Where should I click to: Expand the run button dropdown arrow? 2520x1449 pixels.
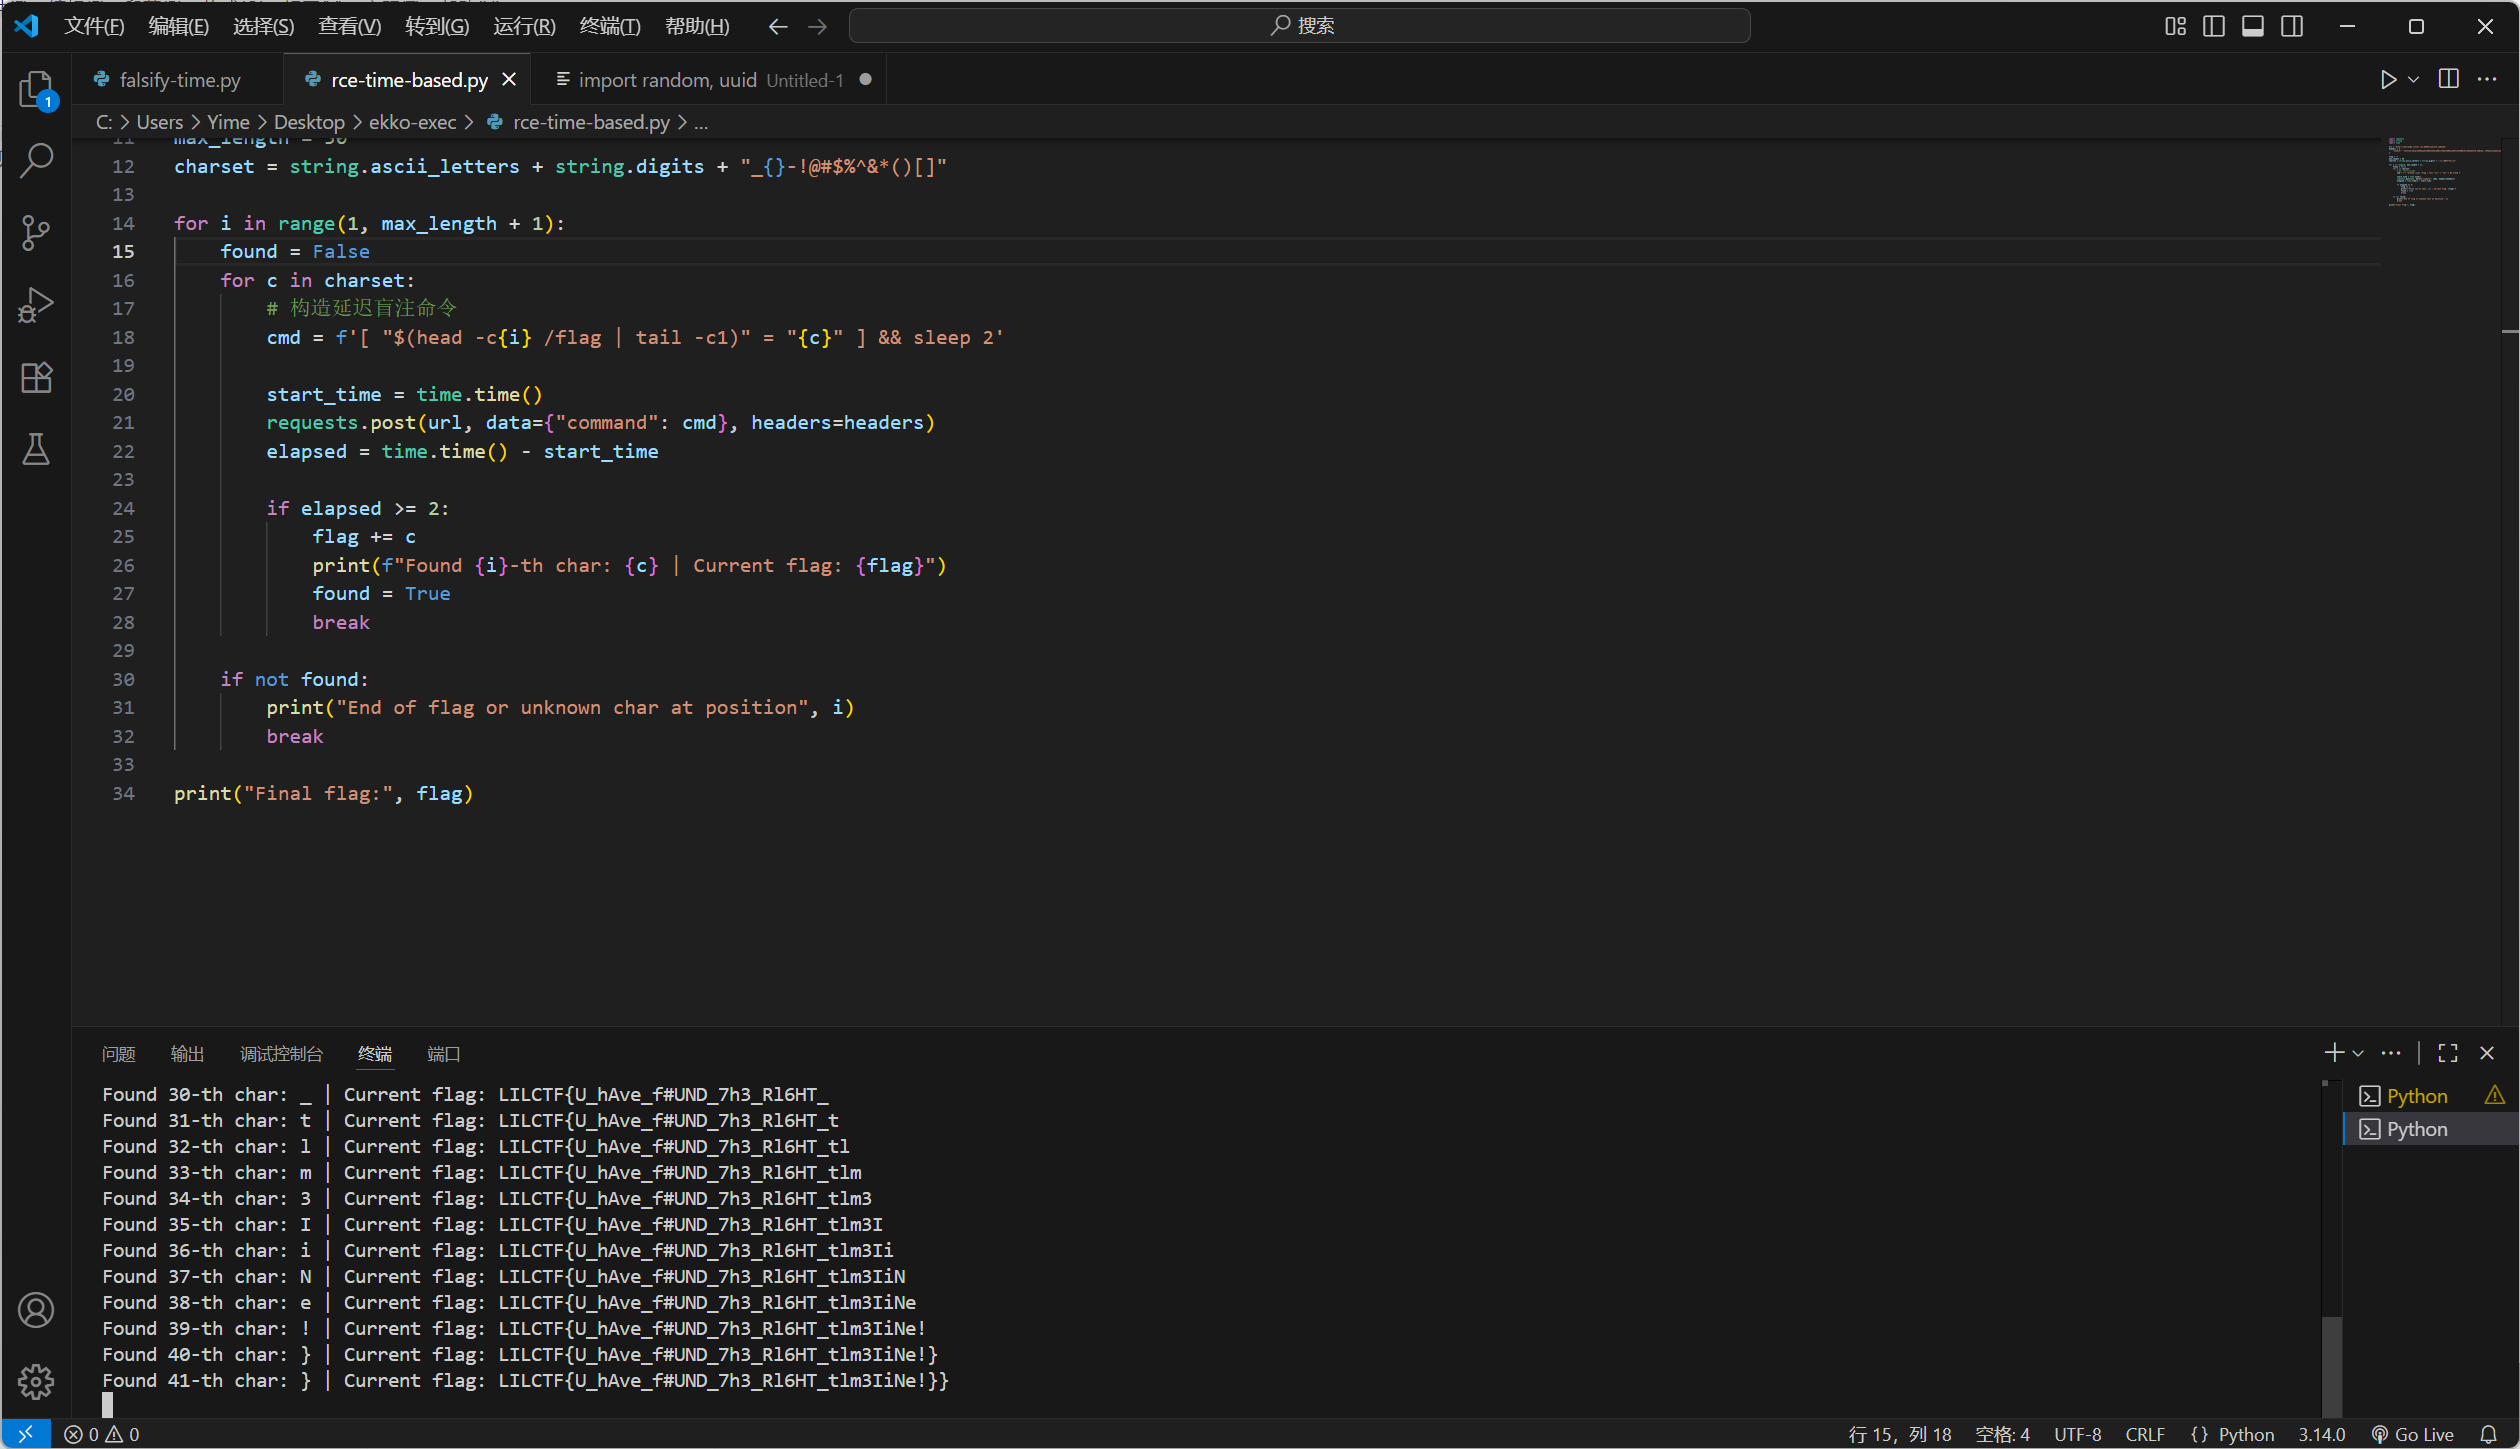coord(2413,80)
